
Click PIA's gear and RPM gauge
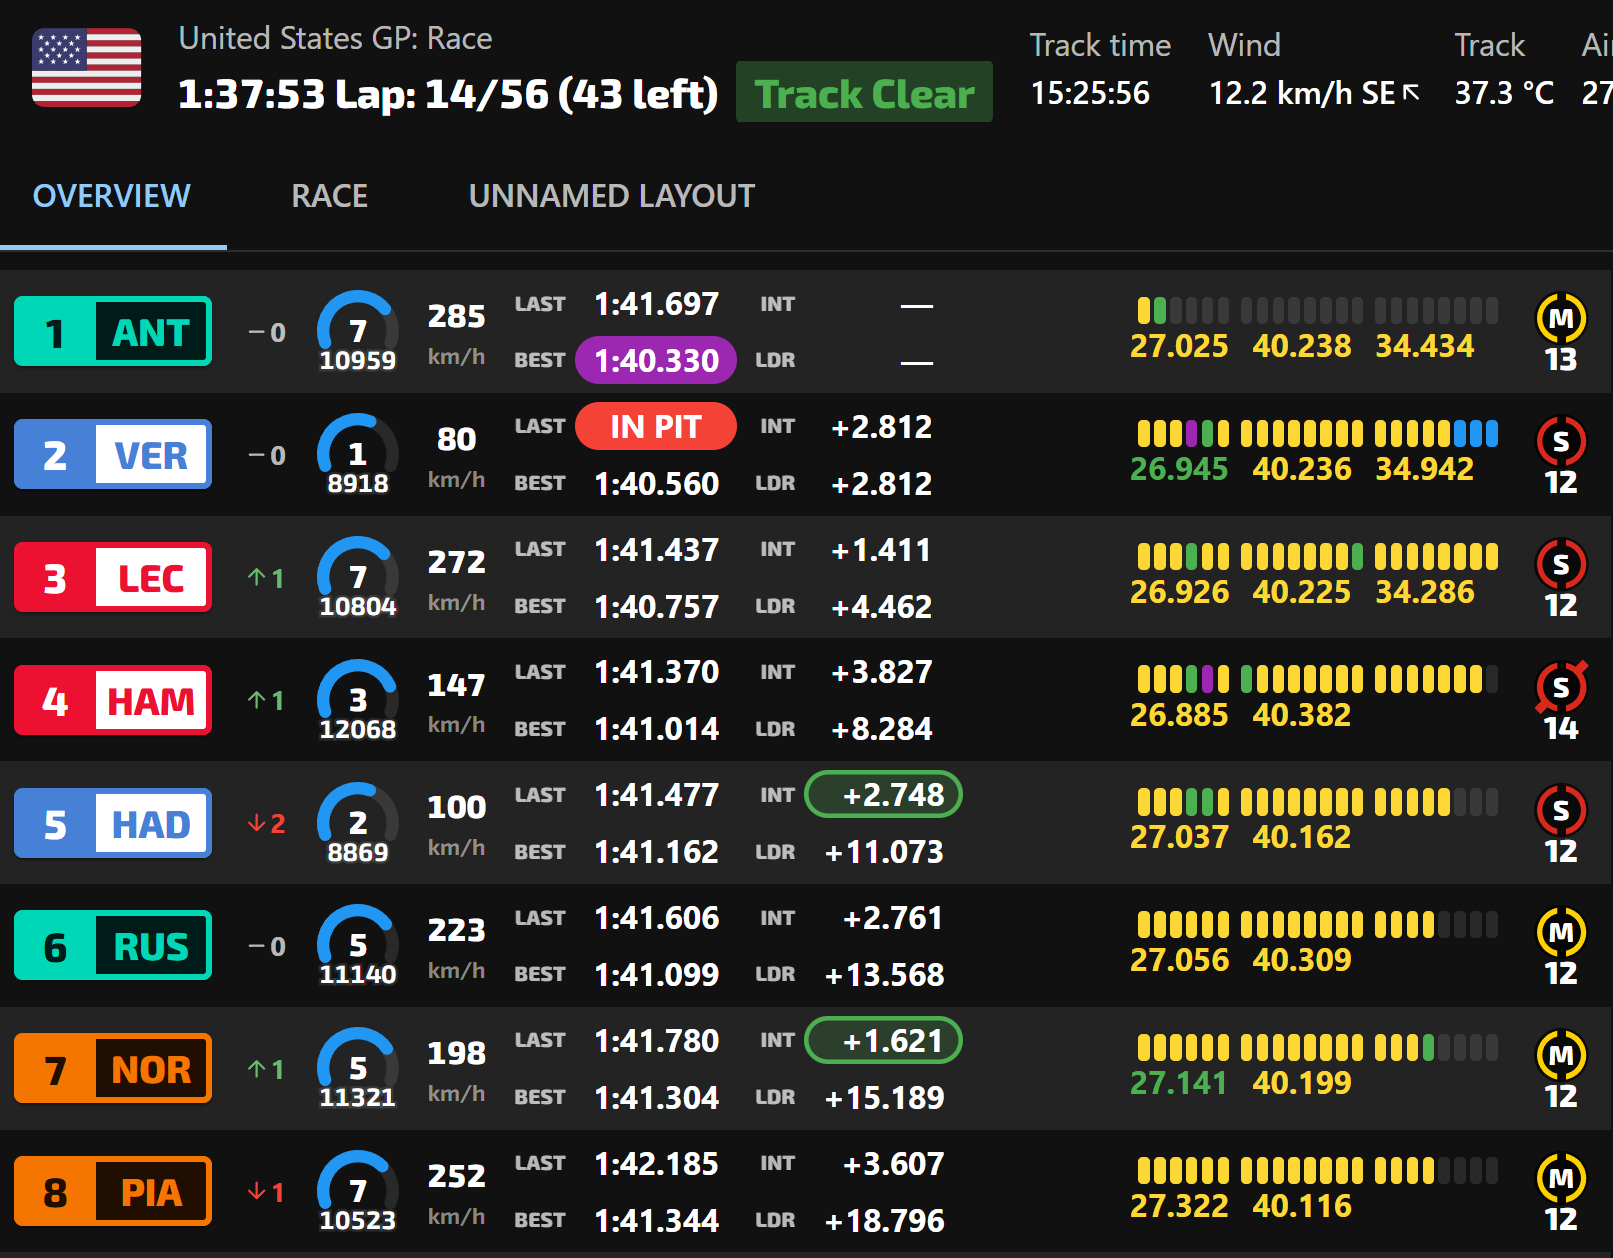[x=357, y=1192]
